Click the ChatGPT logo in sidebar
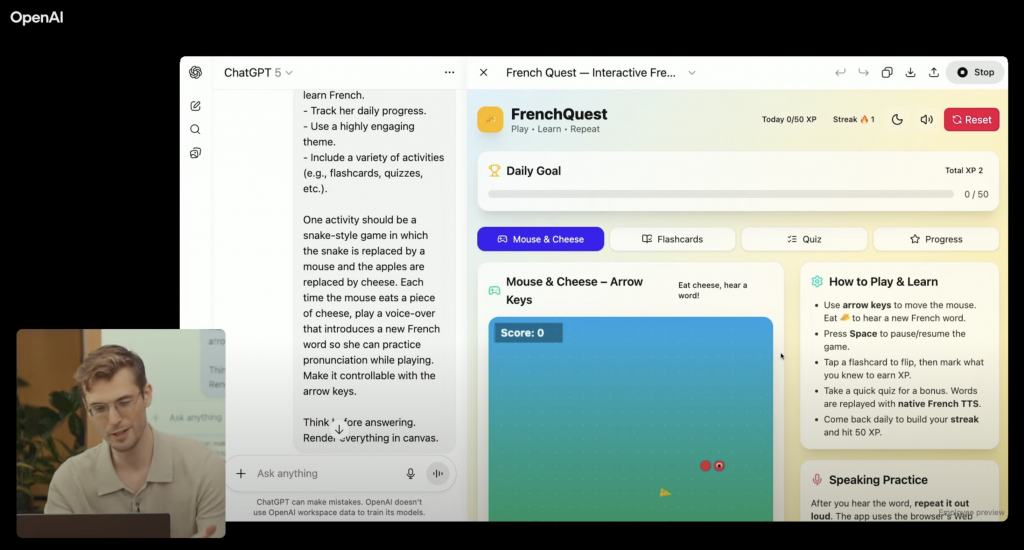This screenshot has width=1024, height=550. [195, 72]
